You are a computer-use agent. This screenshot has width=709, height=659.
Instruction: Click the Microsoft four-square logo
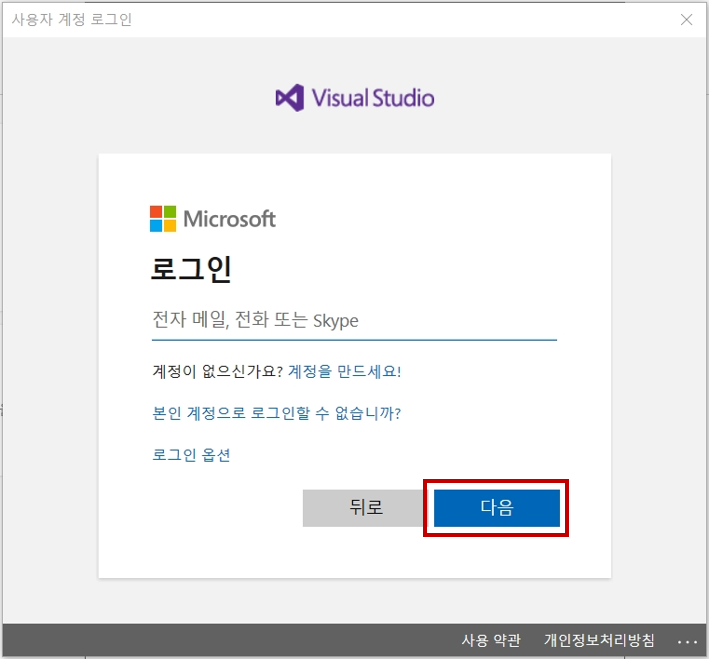[163, 219]
